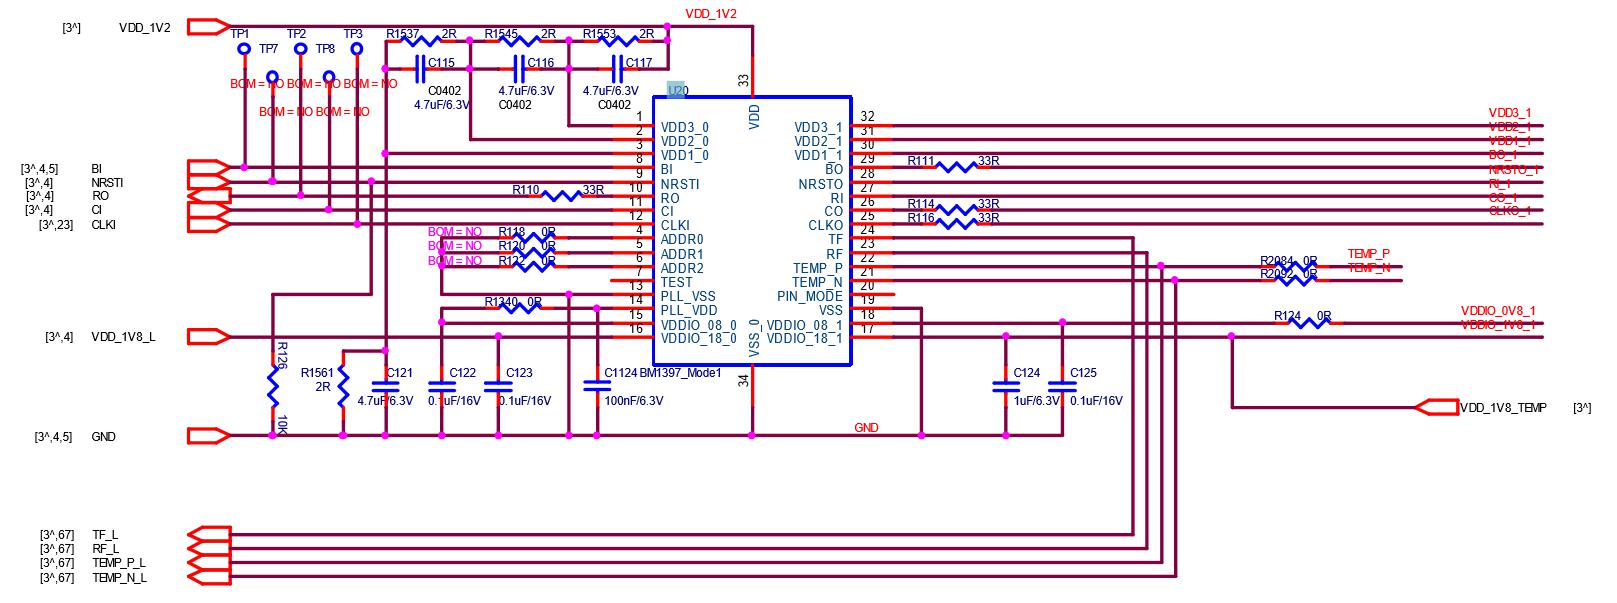Screen dimensions: 1617x603
Task: Select the TEMP_N_L port symbol
Action: click(208, 577)
